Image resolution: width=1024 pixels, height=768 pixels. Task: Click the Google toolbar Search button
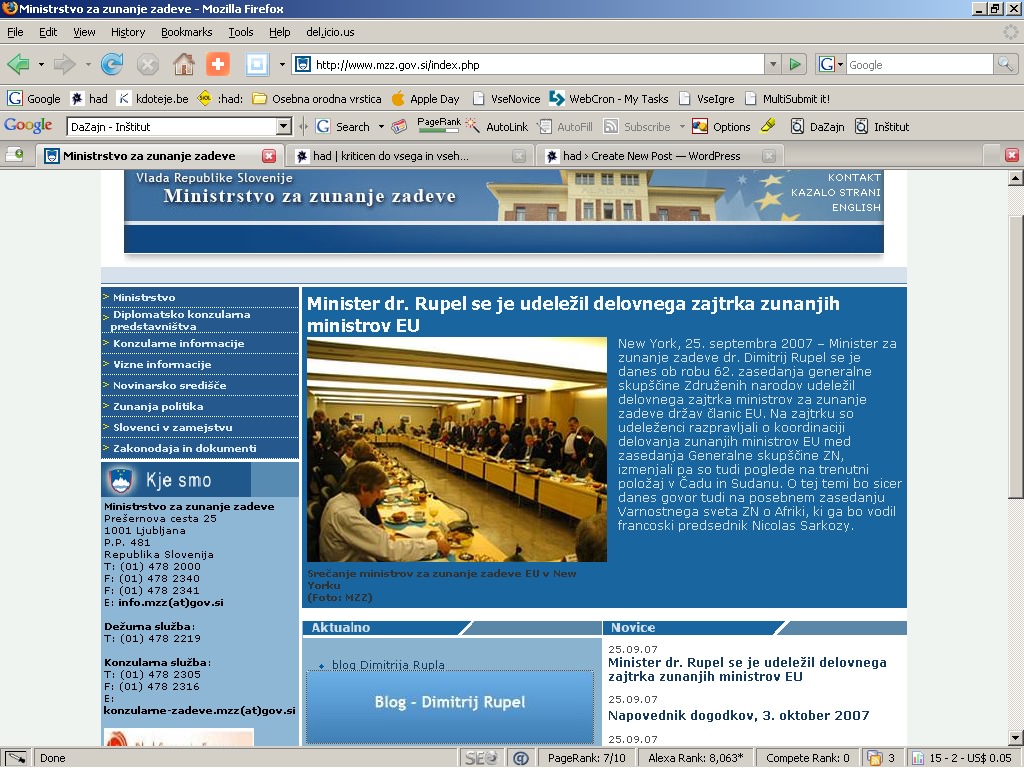point(344,127)
